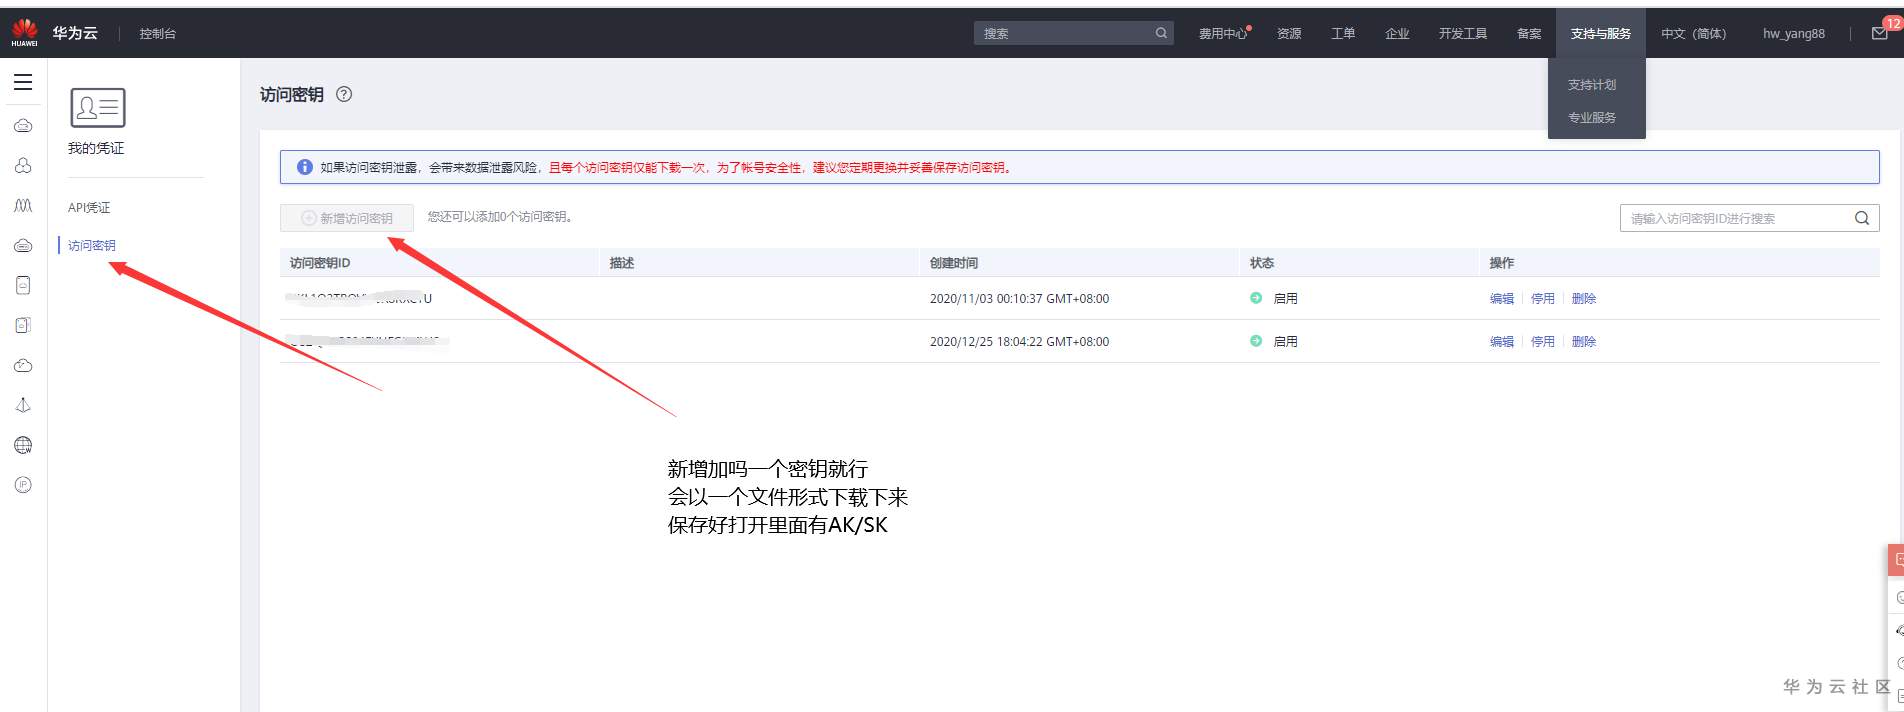This screenshot has height=712, width=1904.
Task: Open the 工单 header item
Action: tap(1343, 33)
